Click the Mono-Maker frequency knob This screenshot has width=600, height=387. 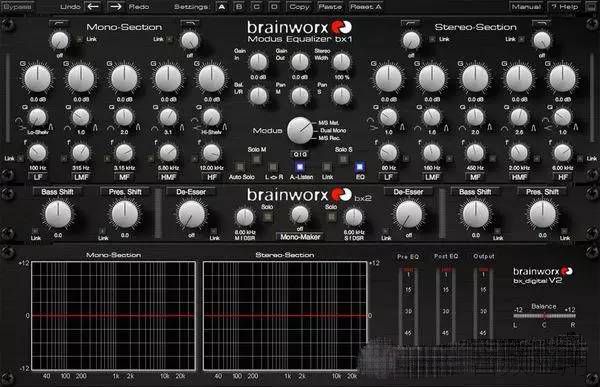tap(300, 215)
